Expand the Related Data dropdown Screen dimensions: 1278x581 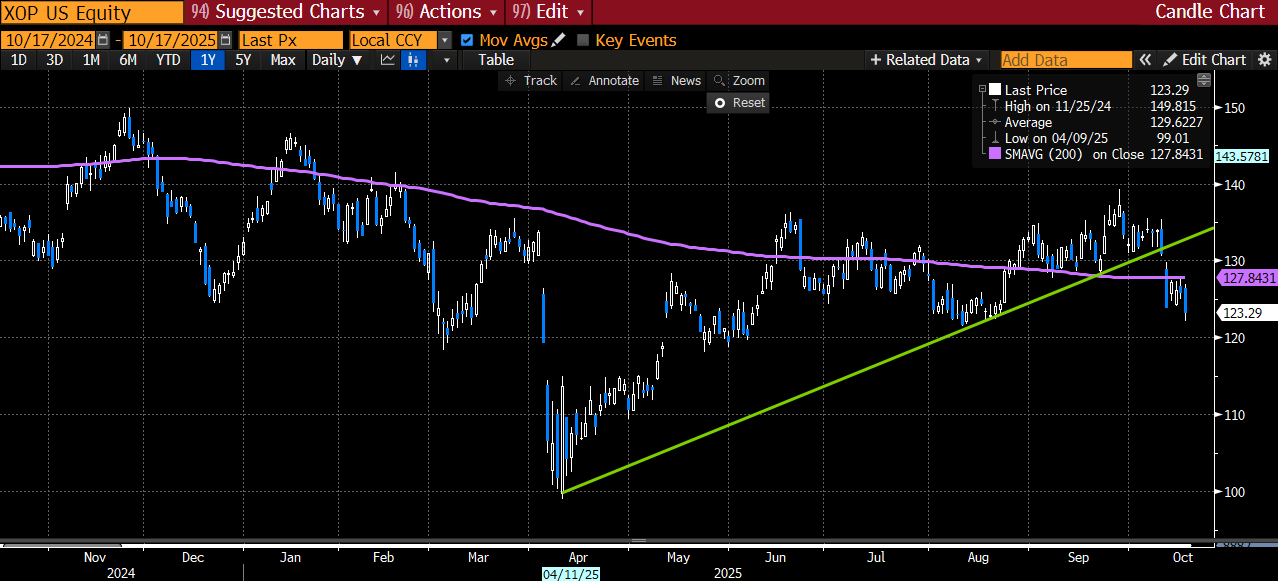[x=927, y=60]
